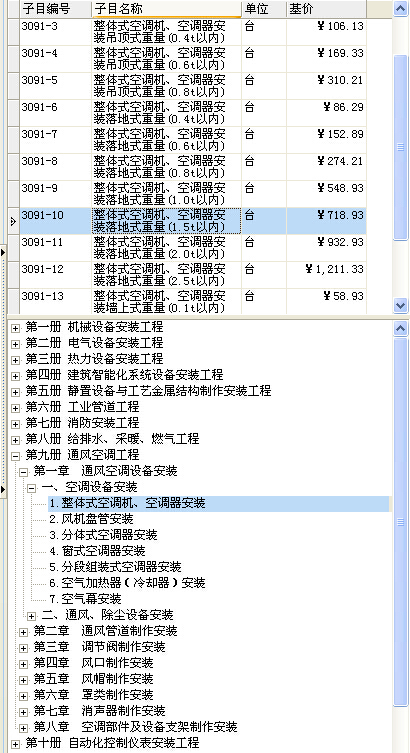This screenshot has height=753, width=410.
Task: Sort by 基价 column header
Action: point(326,9)
